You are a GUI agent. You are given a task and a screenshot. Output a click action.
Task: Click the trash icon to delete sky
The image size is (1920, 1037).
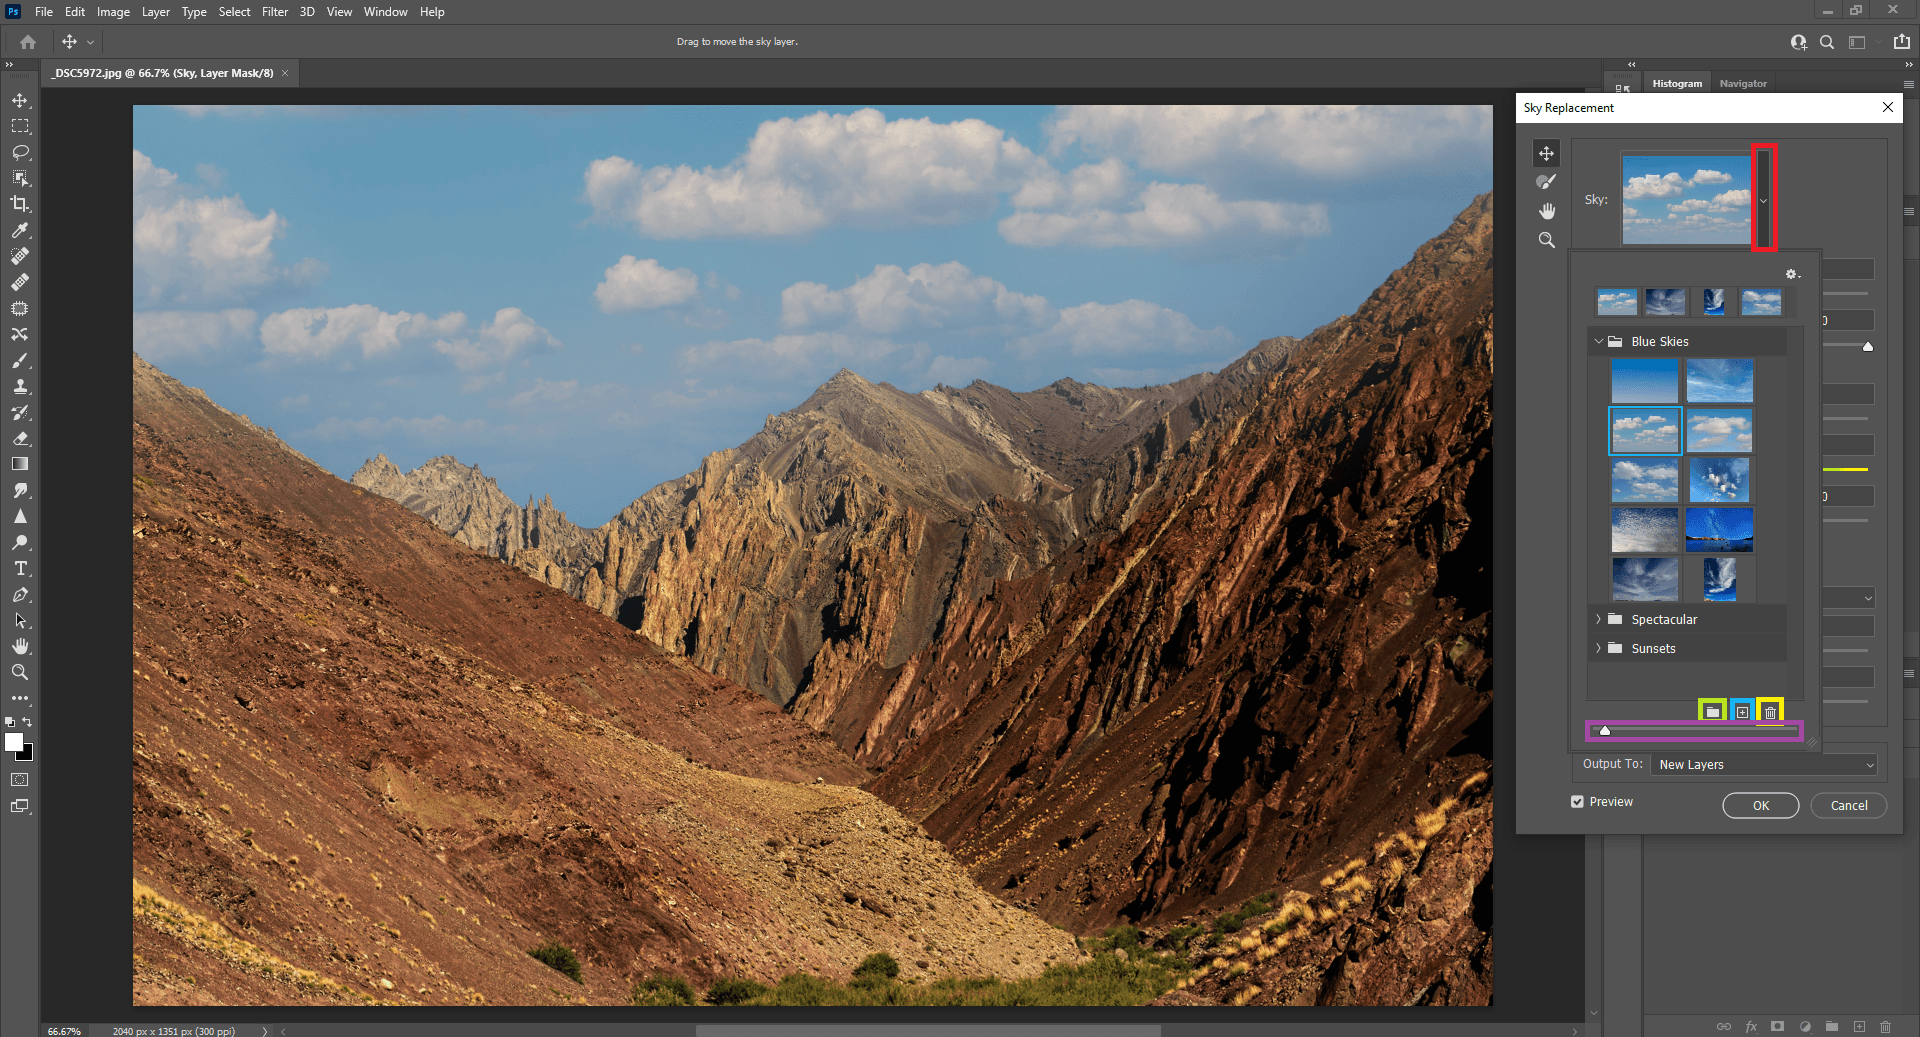[1770, 712]
